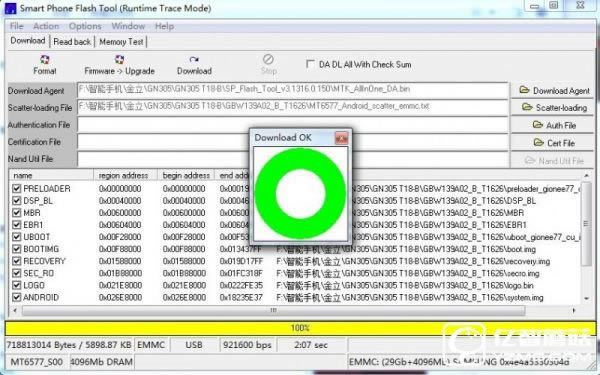
Task: Click the horizontal scrollbar of the partition list
Action: (x=273, y=310)
